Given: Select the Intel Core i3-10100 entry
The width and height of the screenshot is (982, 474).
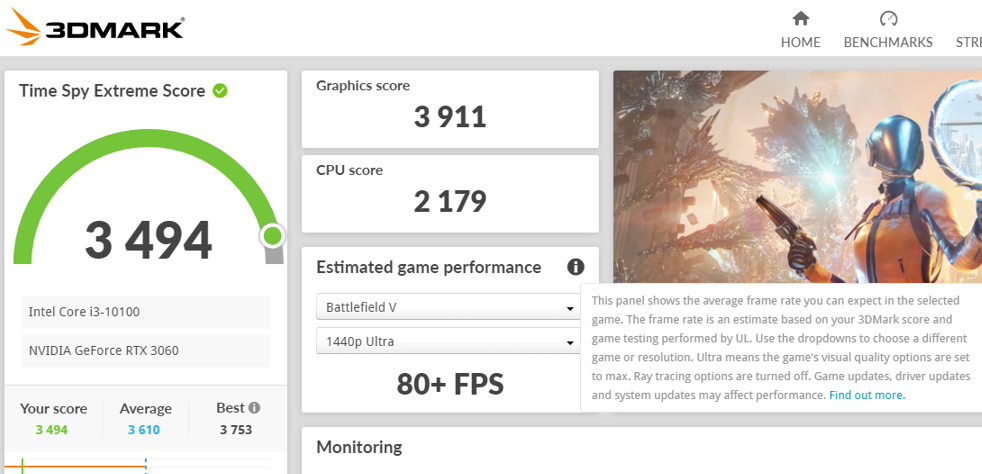Looking at the screenshot, I should click(146, 312).
